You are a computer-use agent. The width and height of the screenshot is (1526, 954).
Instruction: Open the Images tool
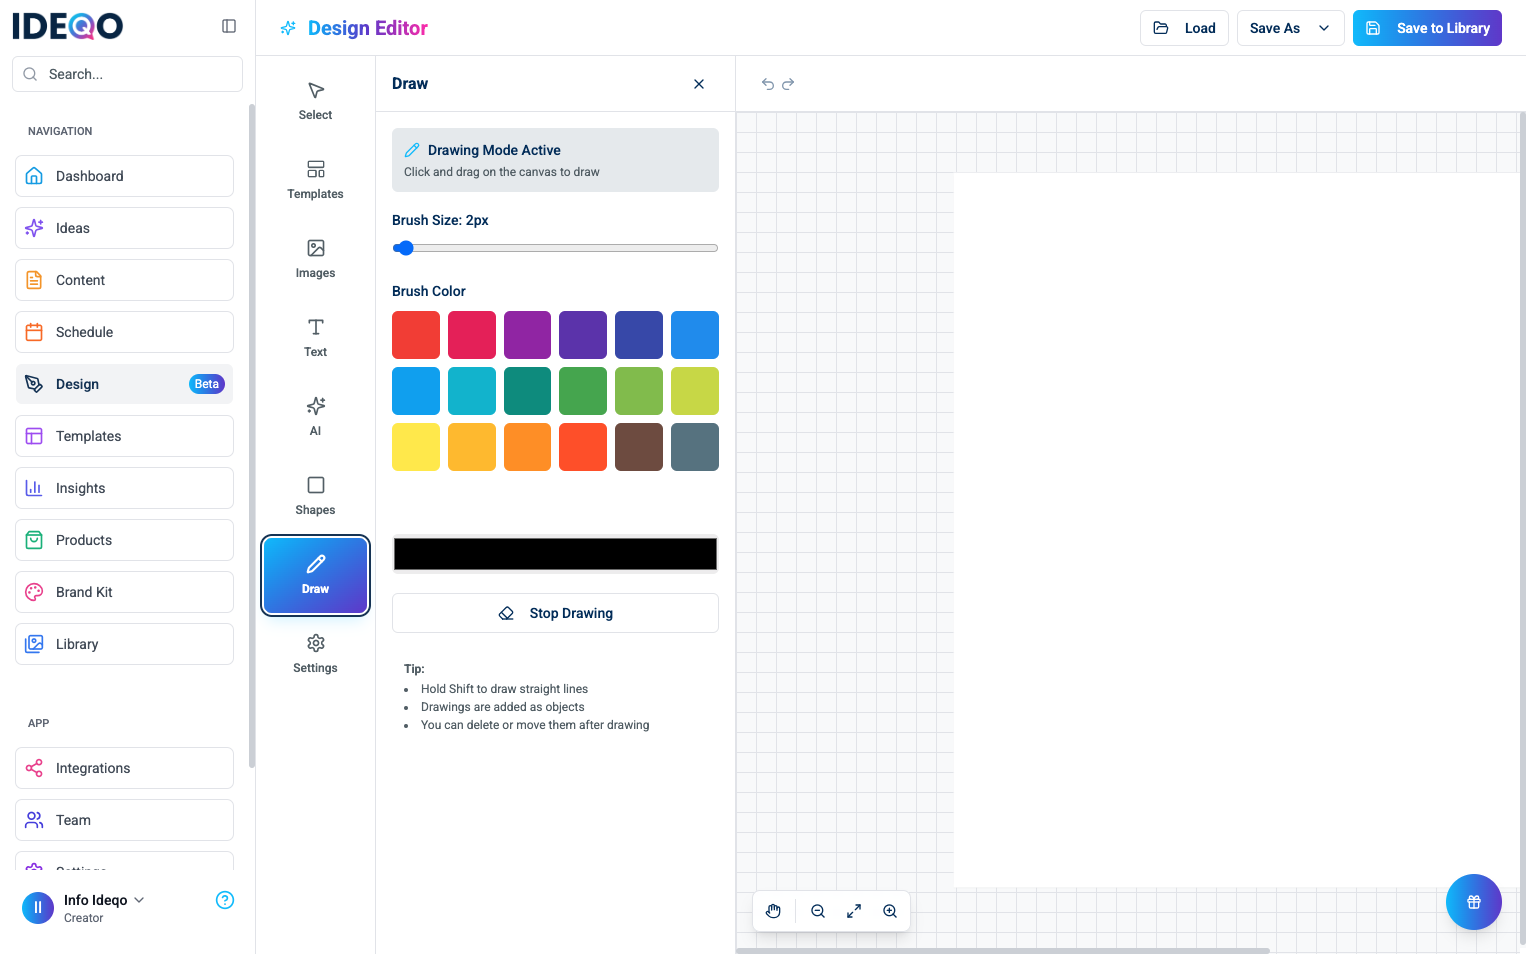pyautogui.click(x=315, y=258)
